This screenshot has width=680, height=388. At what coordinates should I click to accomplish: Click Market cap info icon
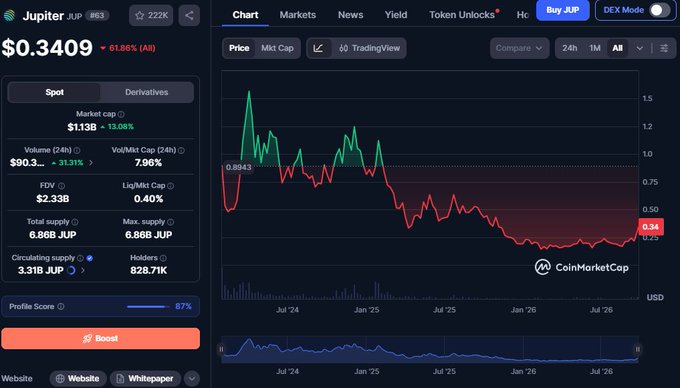click(x=121, y=114)
